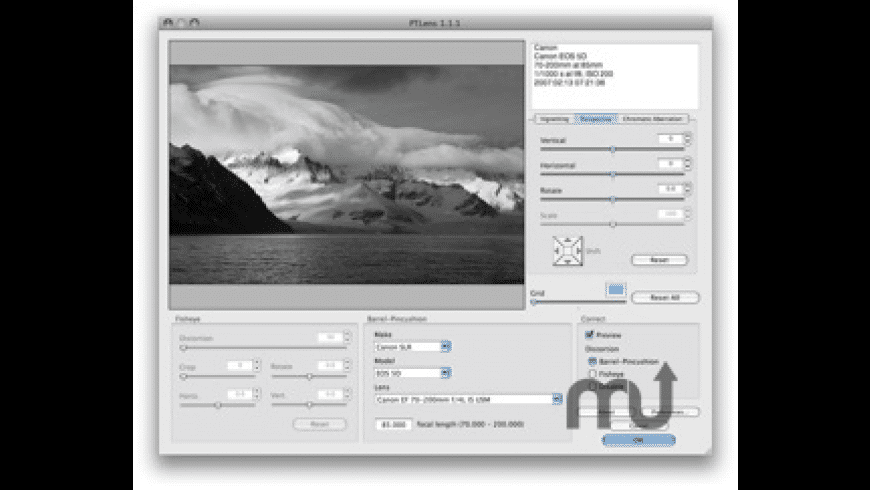Click the Scale value stepper arrows
Screen dimensions: 870x490
688,214
